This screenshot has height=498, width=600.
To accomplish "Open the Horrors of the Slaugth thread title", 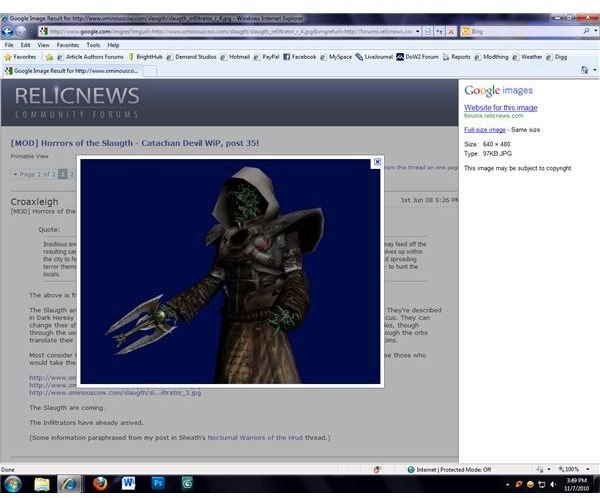I will 135,143.
